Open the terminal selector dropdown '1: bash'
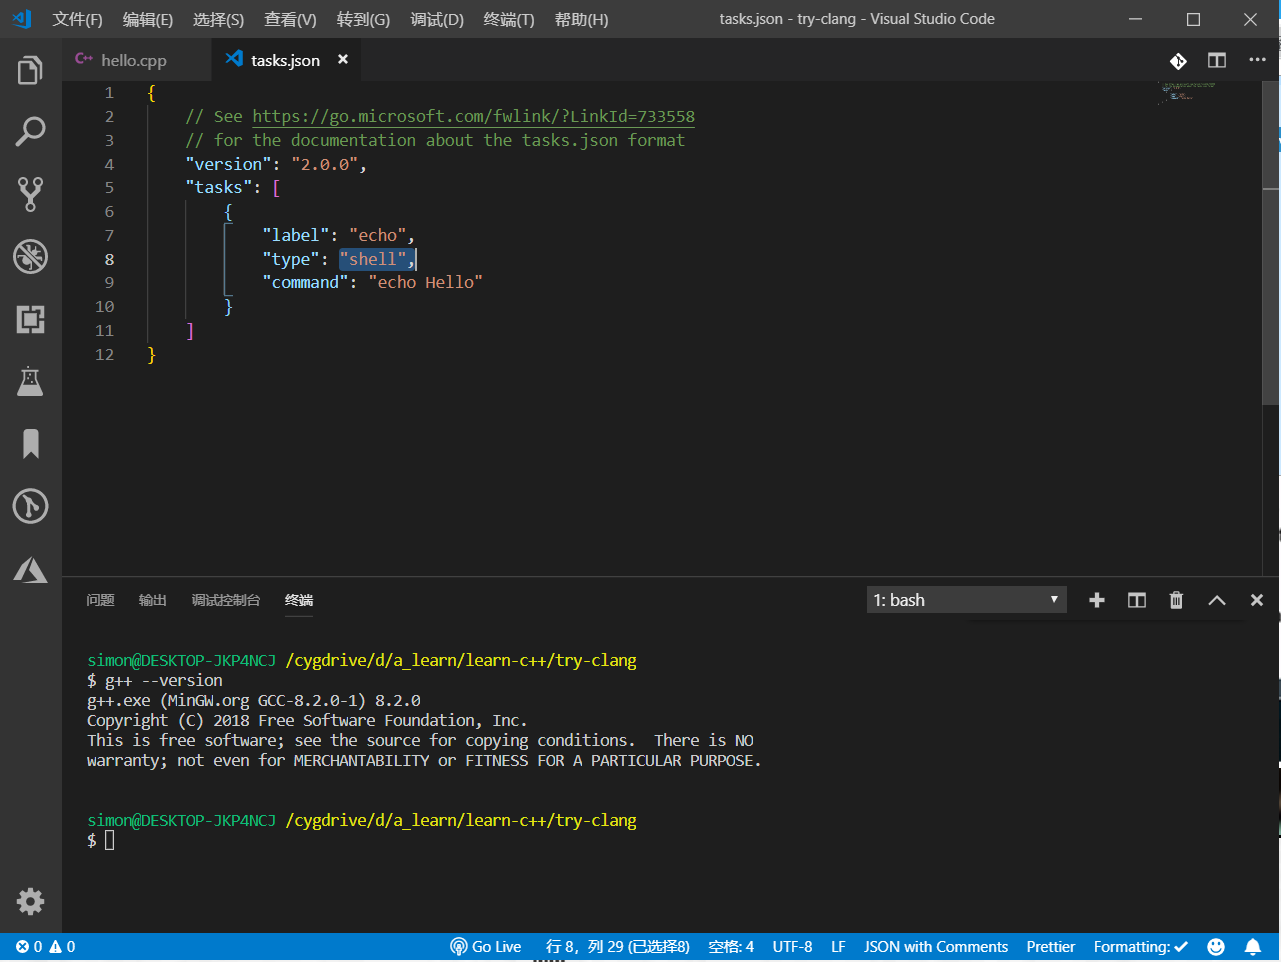Screen dimensions: 1281x962 967,600
